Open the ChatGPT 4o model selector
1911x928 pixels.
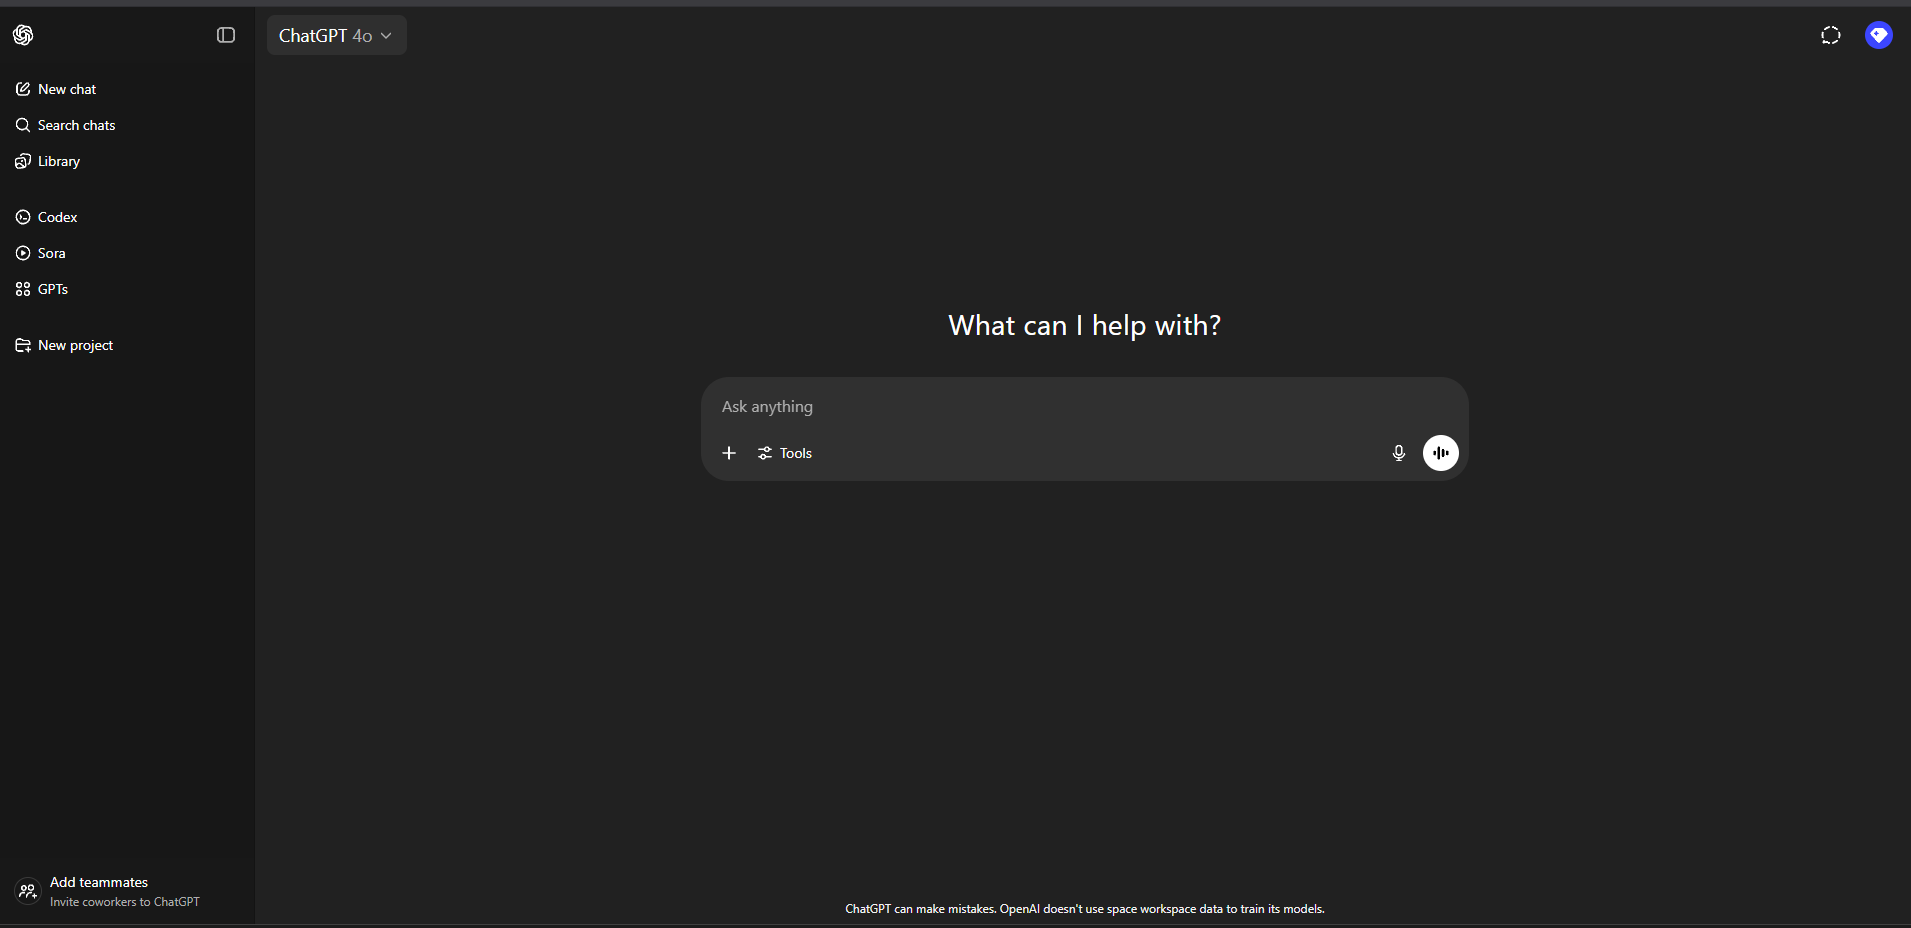336,35
